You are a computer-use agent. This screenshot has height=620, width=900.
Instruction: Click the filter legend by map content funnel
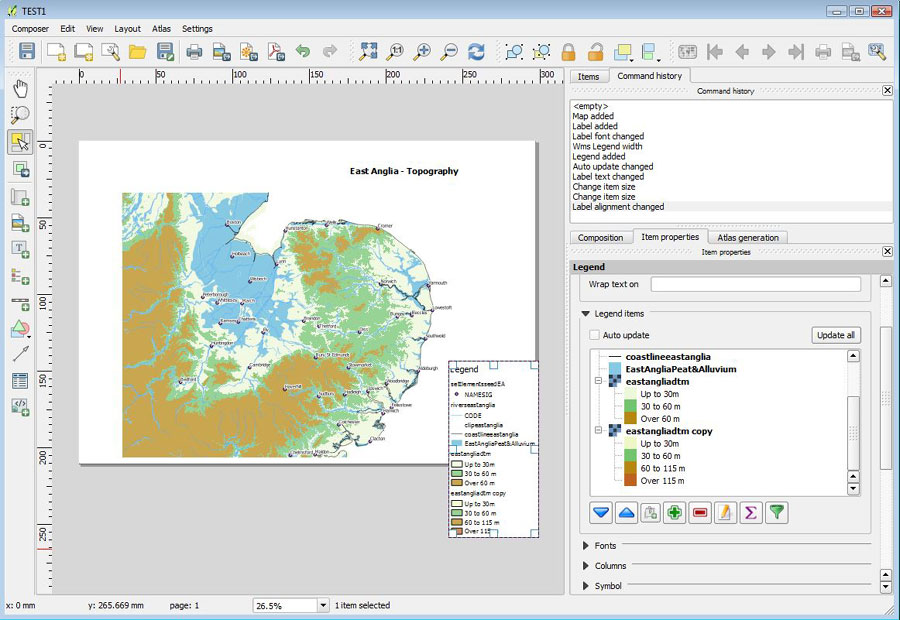click(x=776, y=513)
